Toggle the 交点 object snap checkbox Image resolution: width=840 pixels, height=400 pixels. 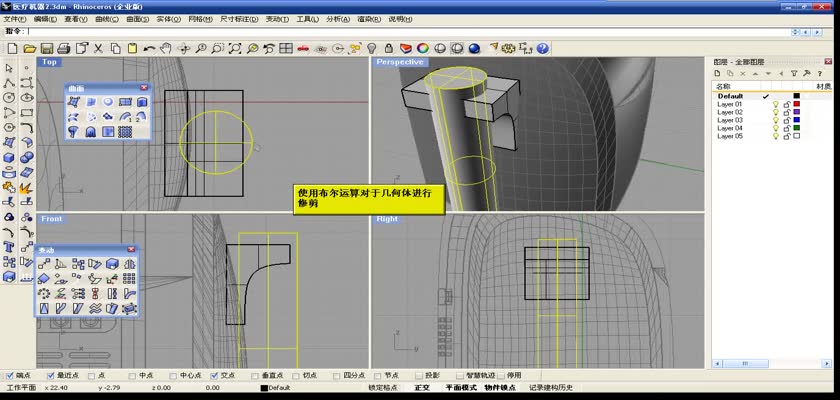click(x=214, y=376)
